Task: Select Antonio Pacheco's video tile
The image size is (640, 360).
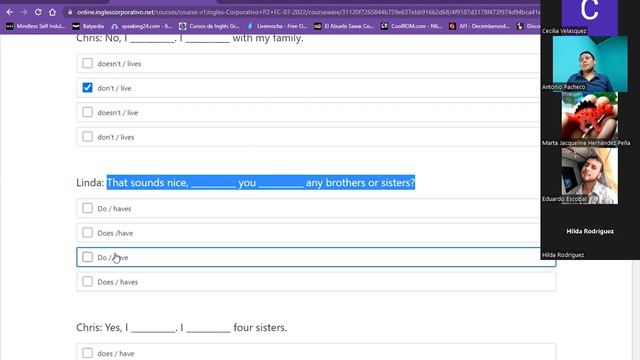Action: click(590, 64)
